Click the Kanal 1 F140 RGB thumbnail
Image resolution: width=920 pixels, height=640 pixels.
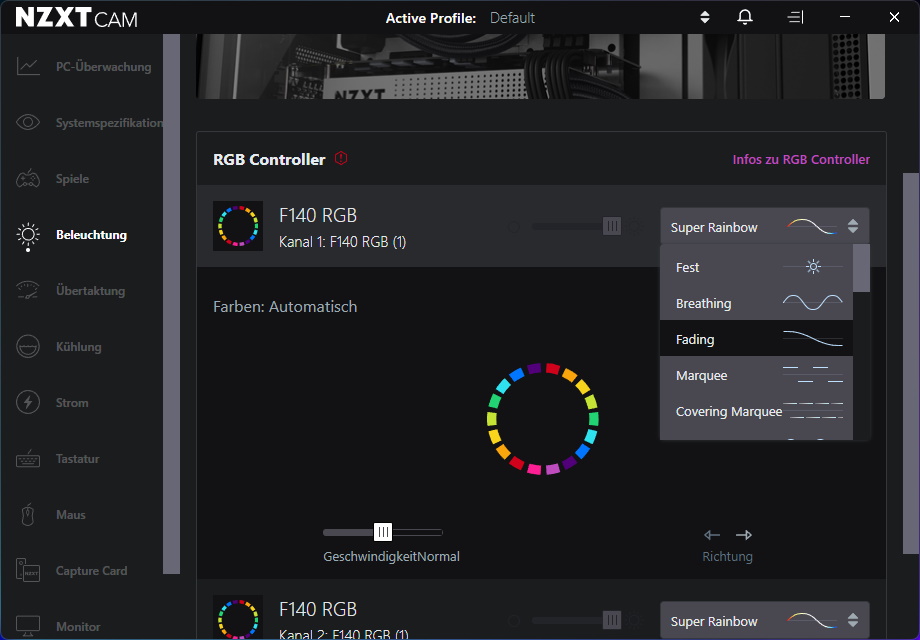coord(238,226)
